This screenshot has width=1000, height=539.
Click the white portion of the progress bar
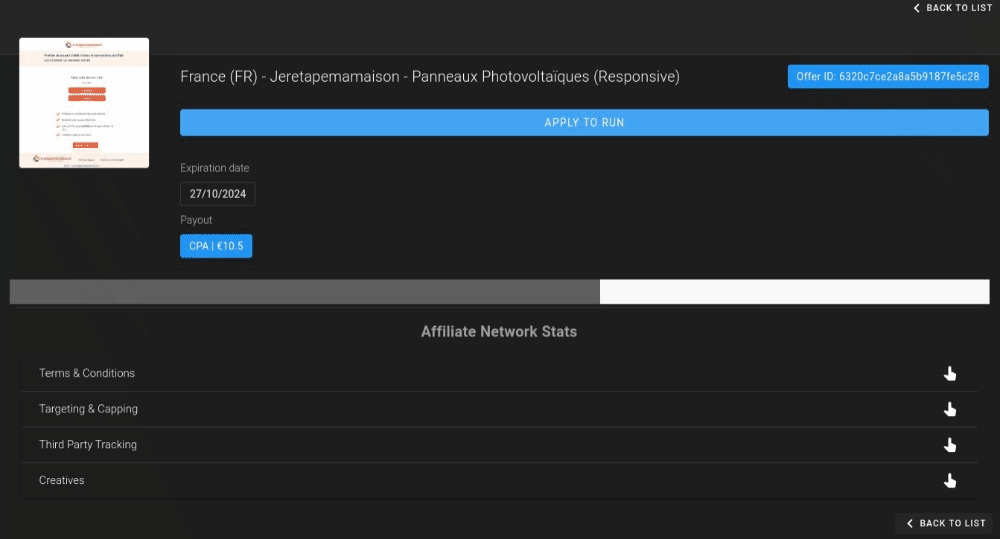pos(795,292)
